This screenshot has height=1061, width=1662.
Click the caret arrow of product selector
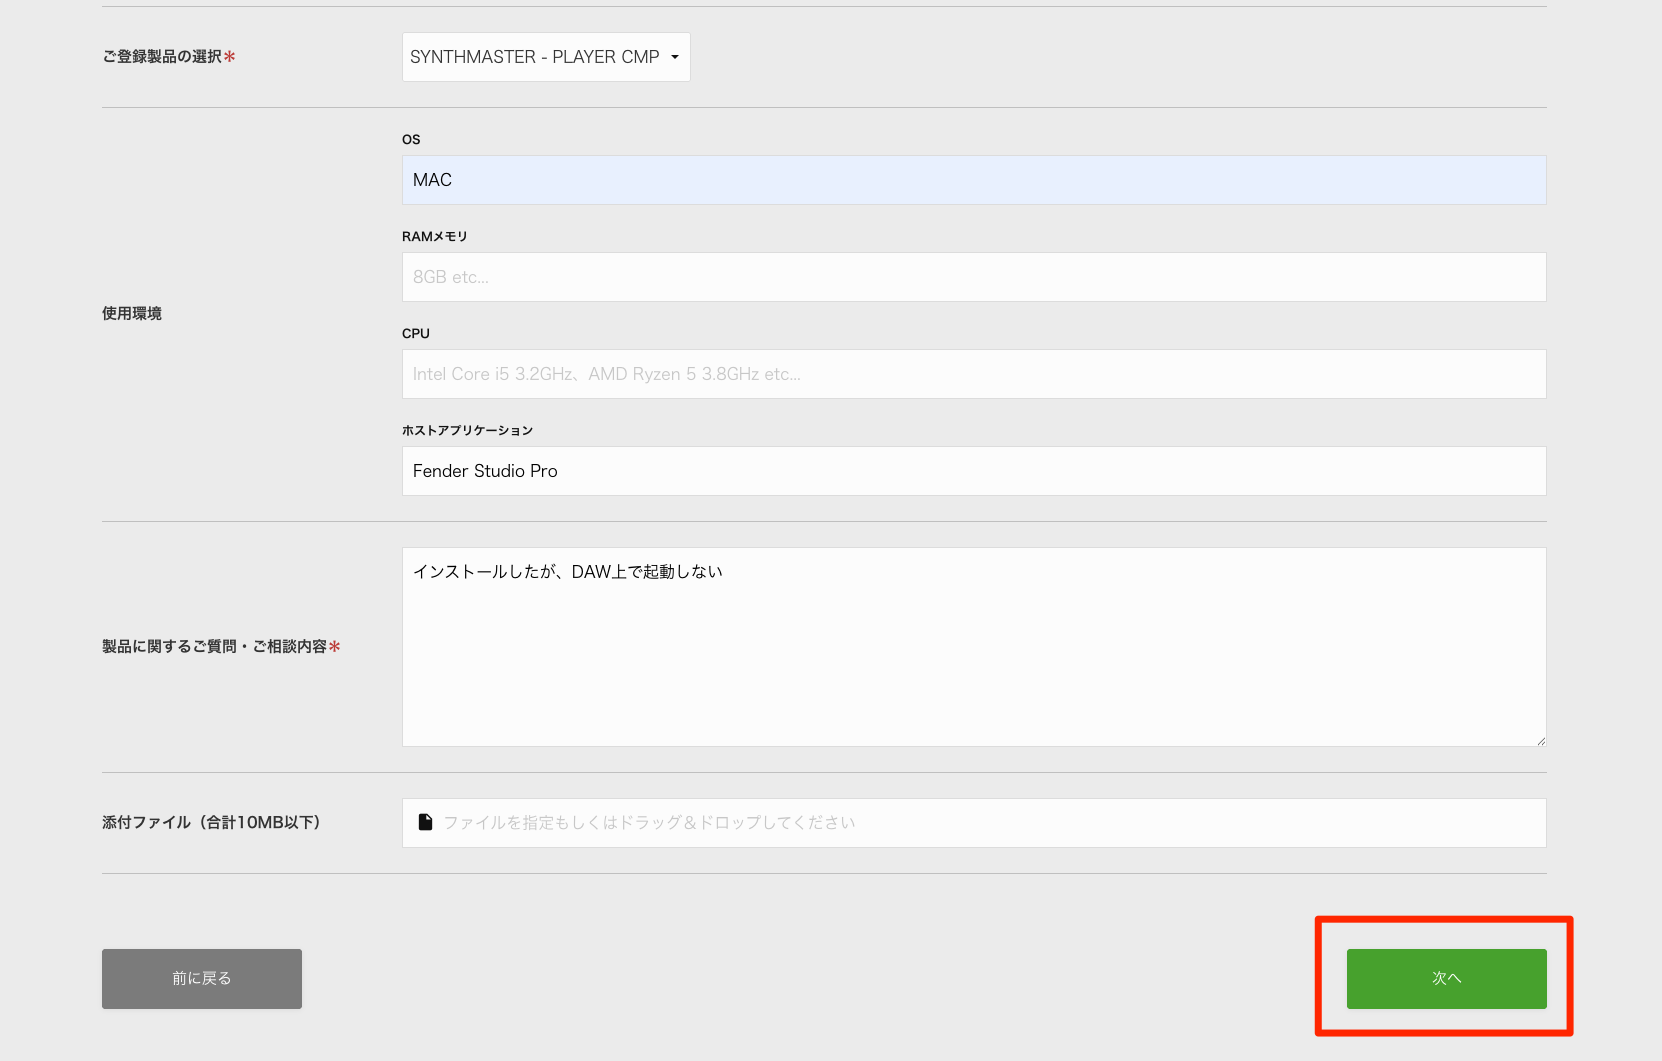[675, 57]
